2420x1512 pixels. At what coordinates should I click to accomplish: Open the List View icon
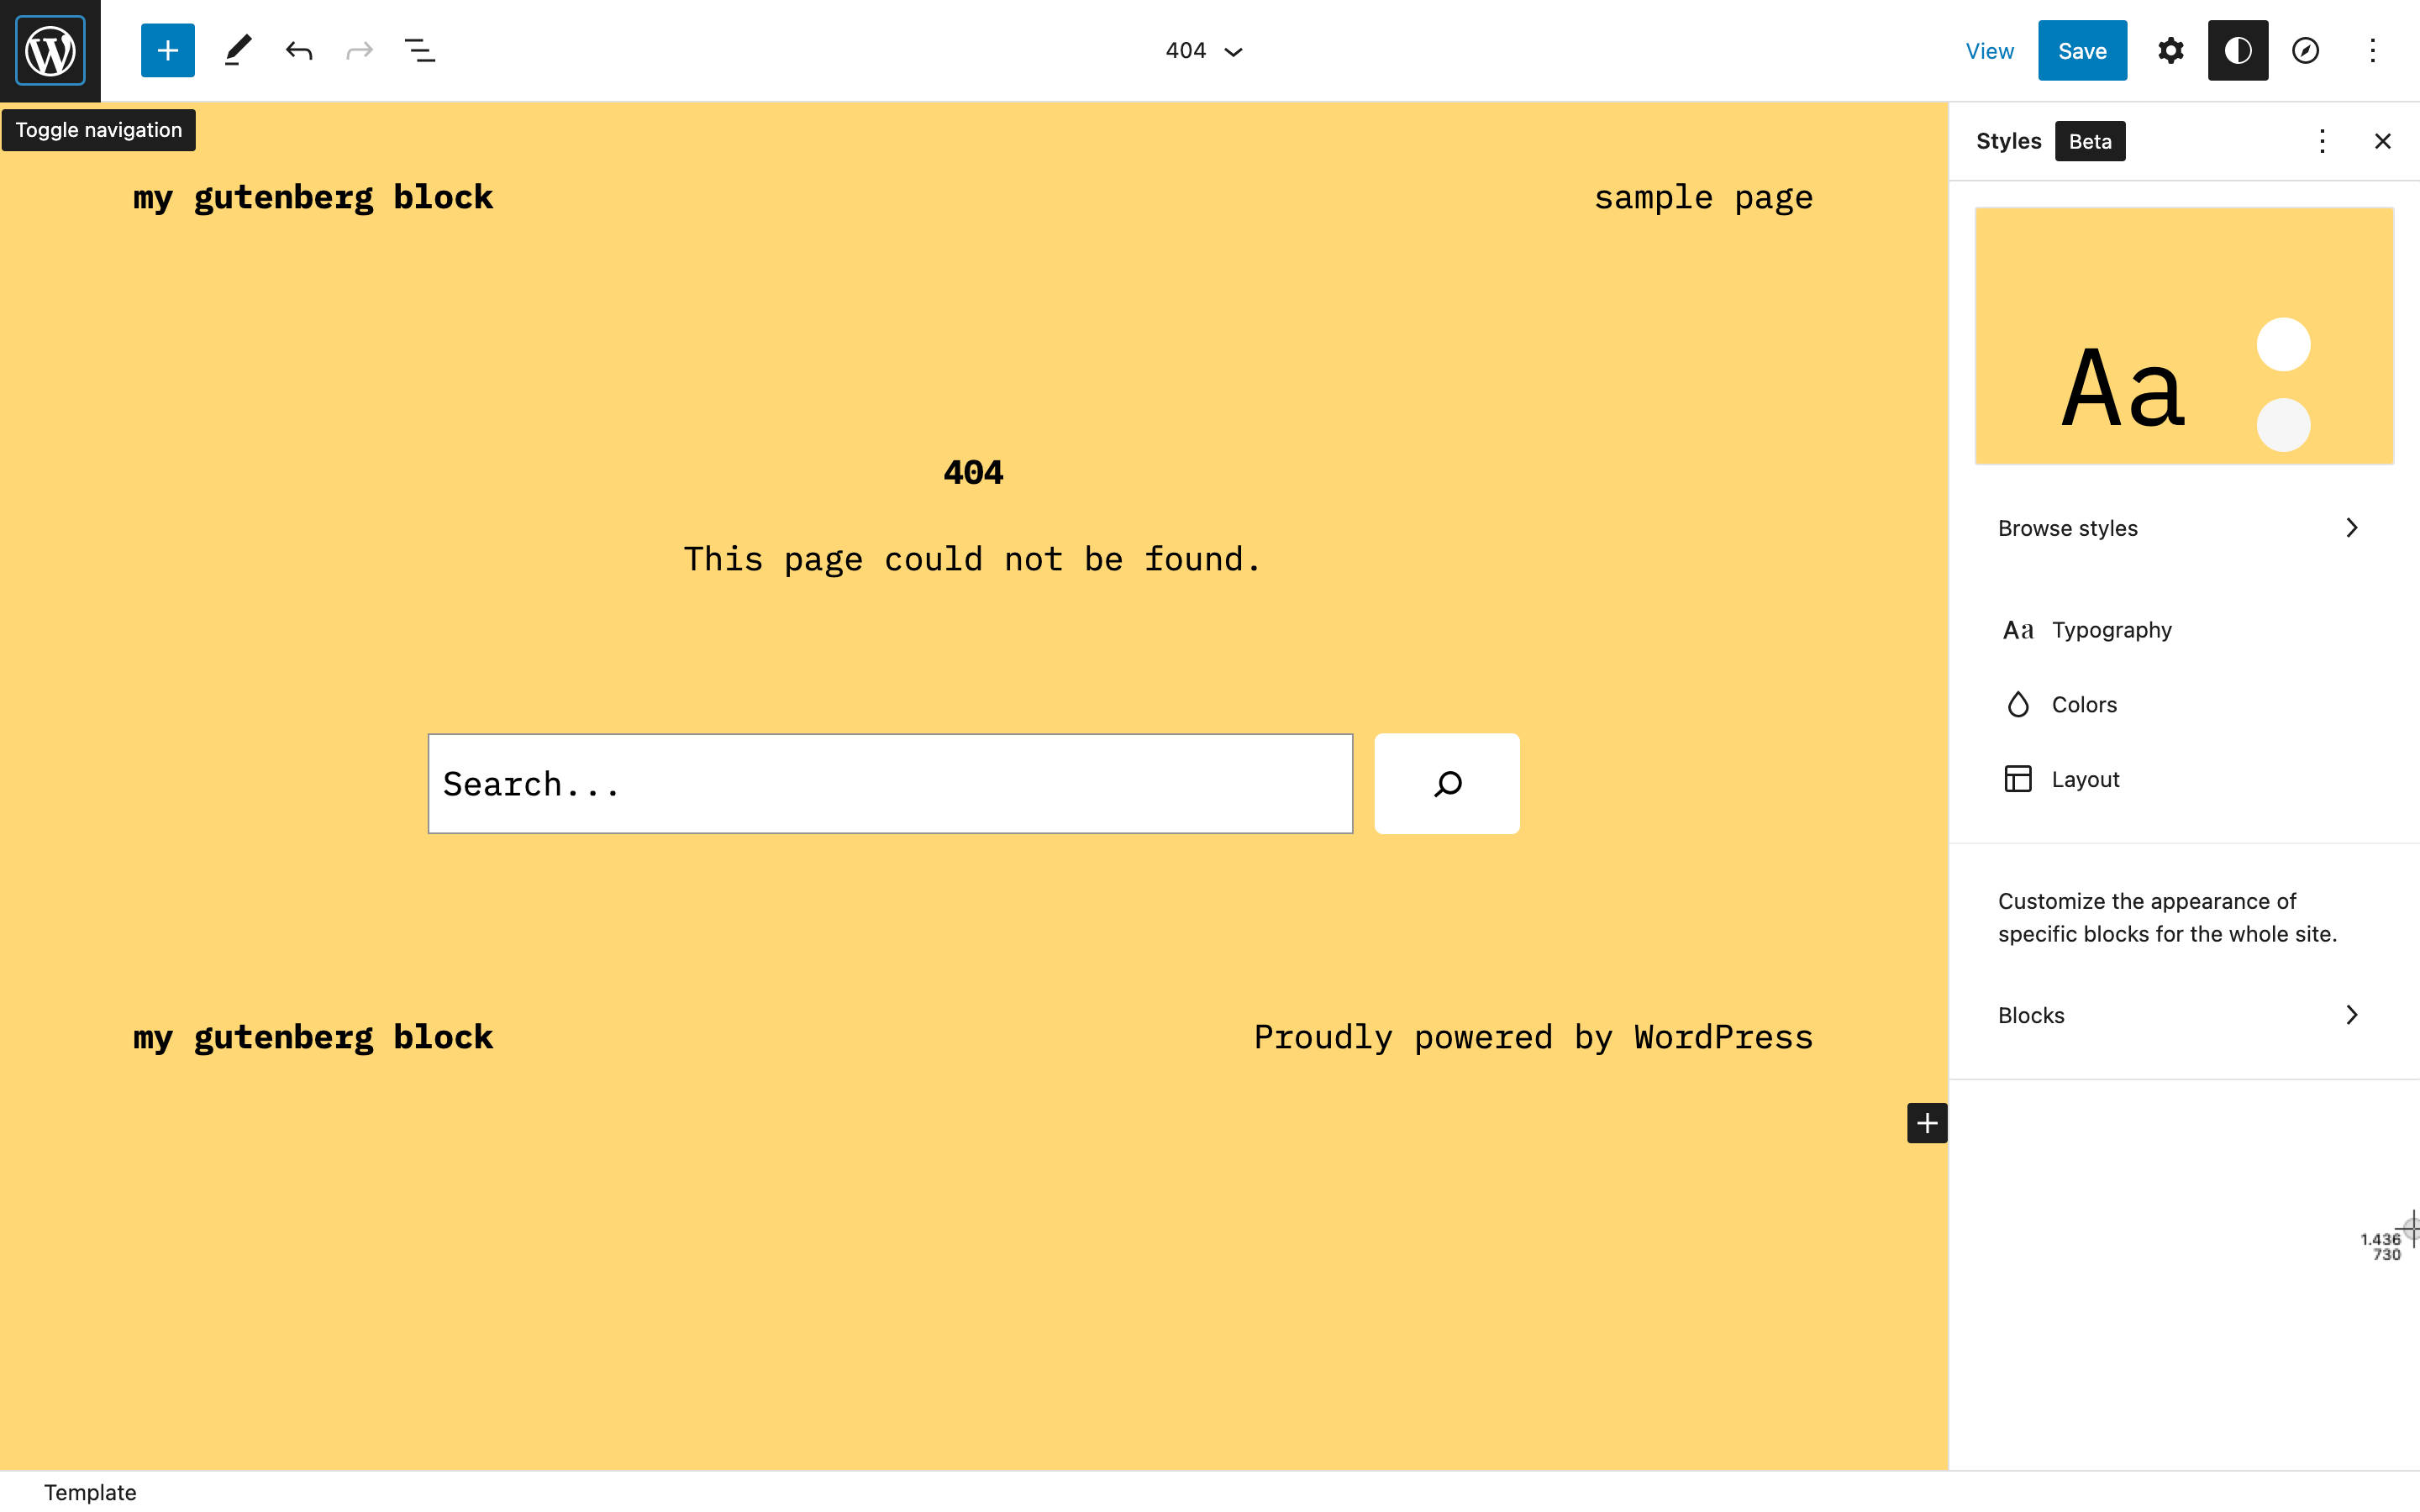422,50
